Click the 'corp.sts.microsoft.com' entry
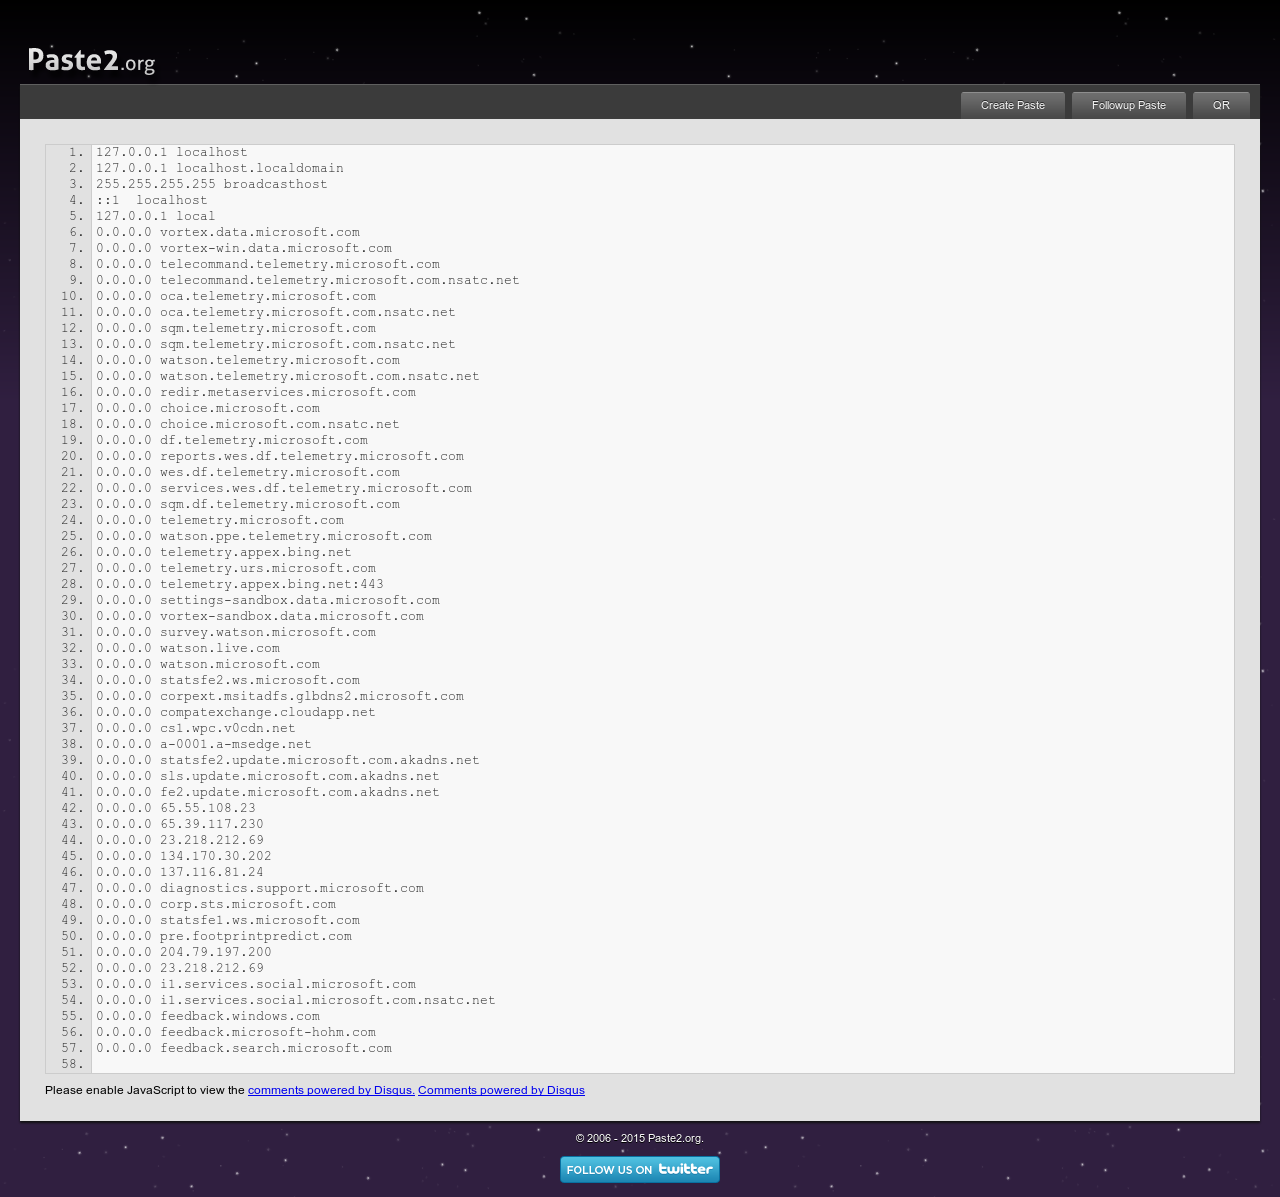Viewport: 1280px width, 1197px height. (x=248, y=904)
